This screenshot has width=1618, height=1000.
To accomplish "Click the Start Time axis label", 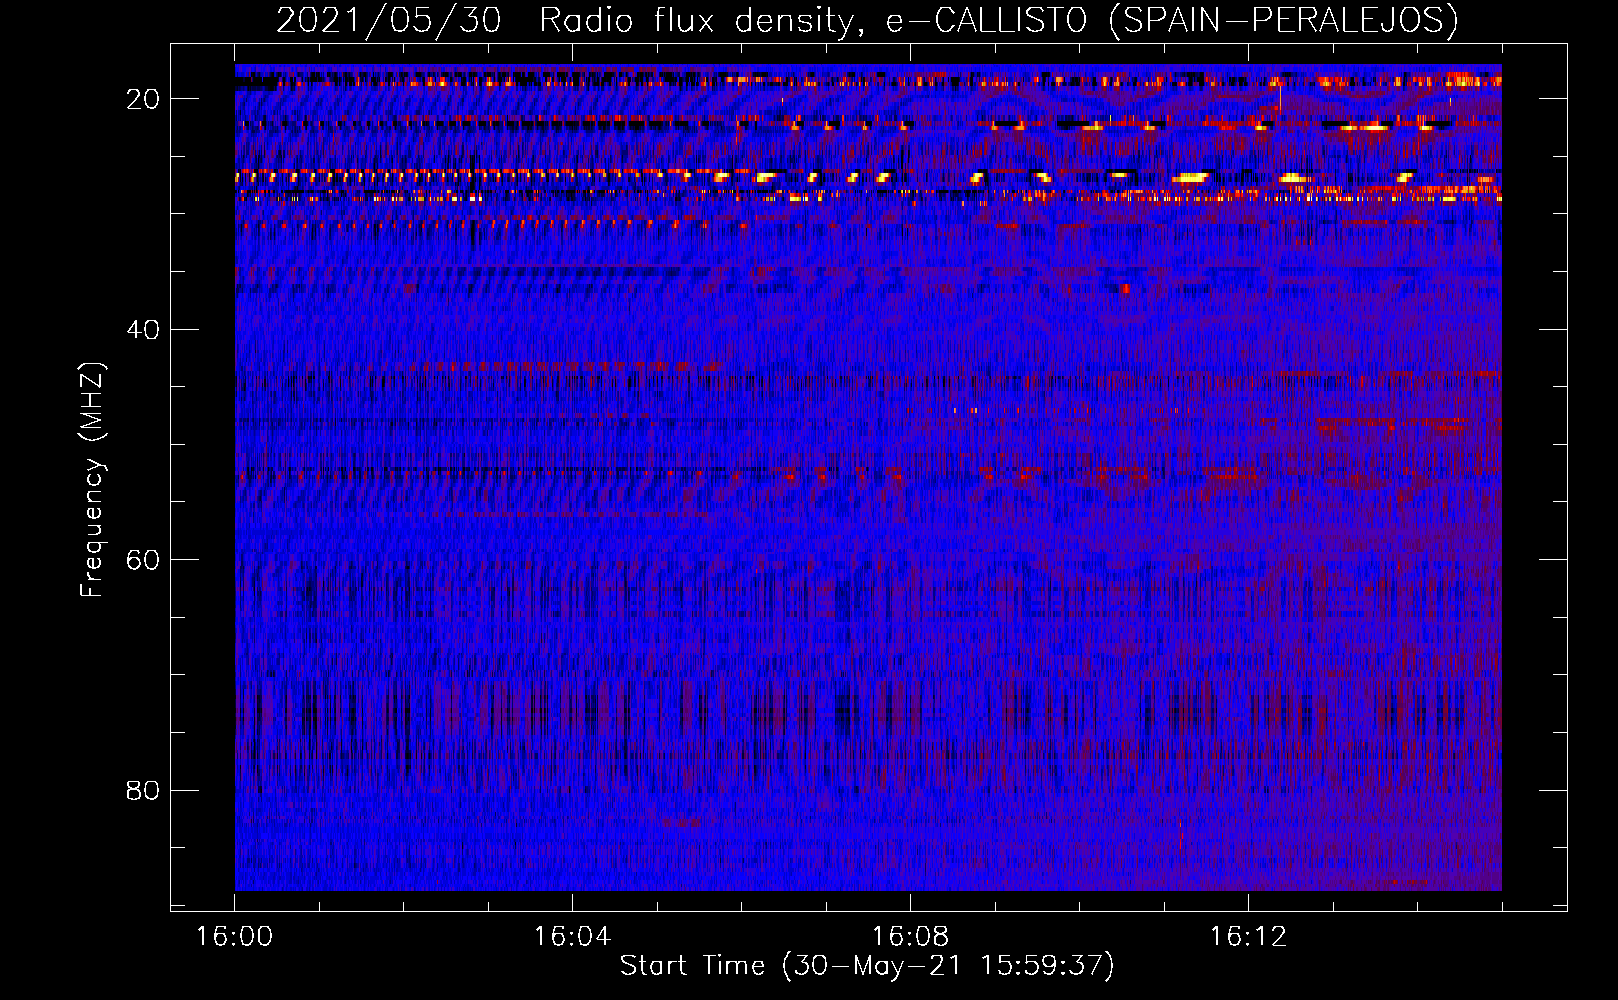I will 867,966.
